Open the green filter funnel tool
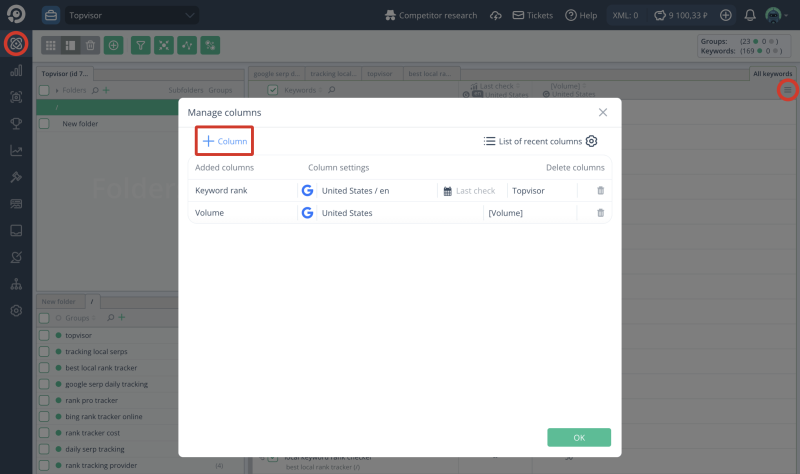The image size is (800, 474). click(x=140, y=45)
